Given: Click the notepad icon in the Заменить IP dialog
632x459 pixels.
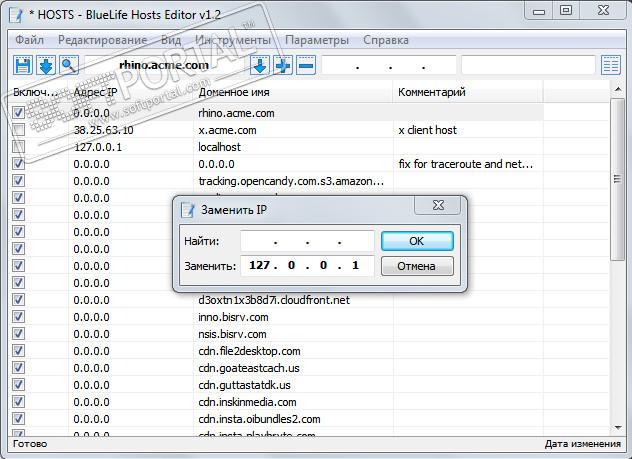Looking at the screenshot, I should [x=187, y=210].
